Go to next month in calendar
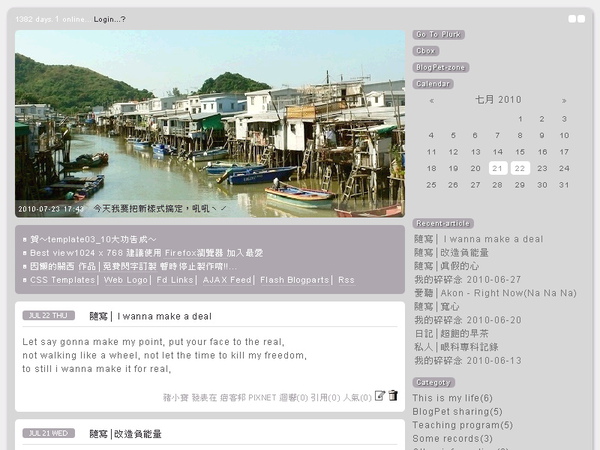Viewport: 600px width, 450px height. (x=564, y=101)
